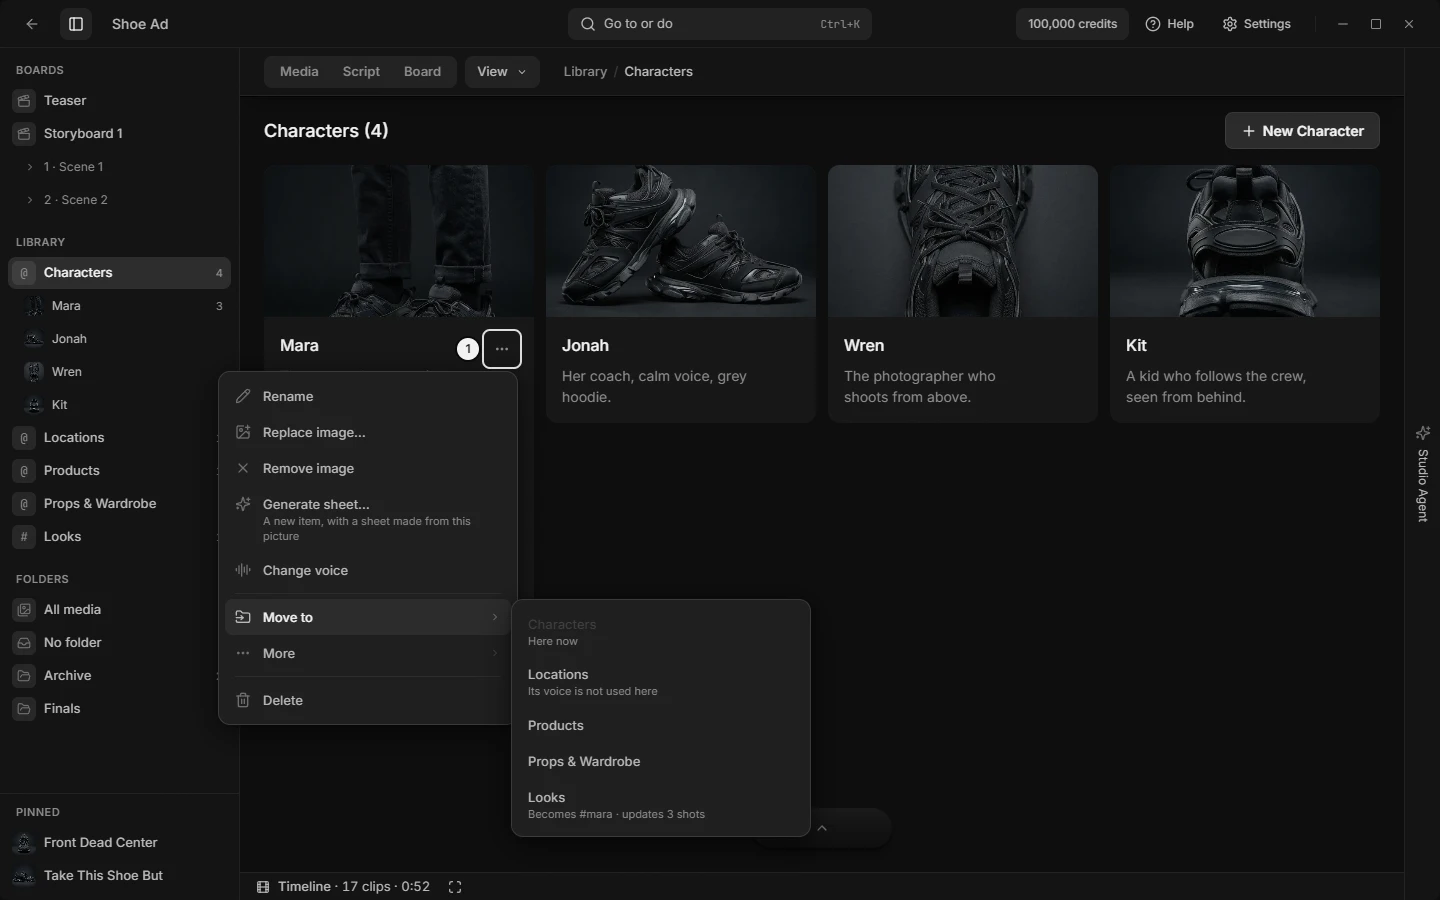1440x900 pixels.
Task: Expand the collapsed panel chevron at bottom
Action: 822,828
